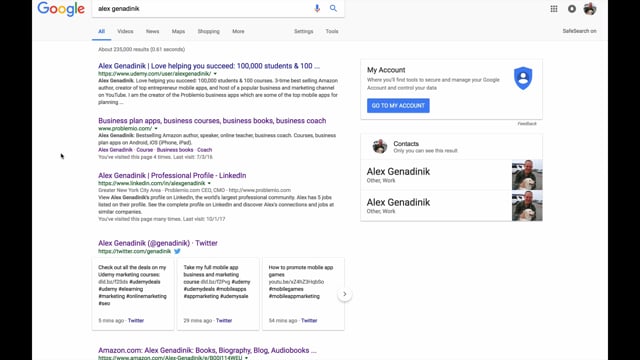Switch to the Maps tab
The width and height of the screenshot is (640, 360).
click(x=178, y=31)
